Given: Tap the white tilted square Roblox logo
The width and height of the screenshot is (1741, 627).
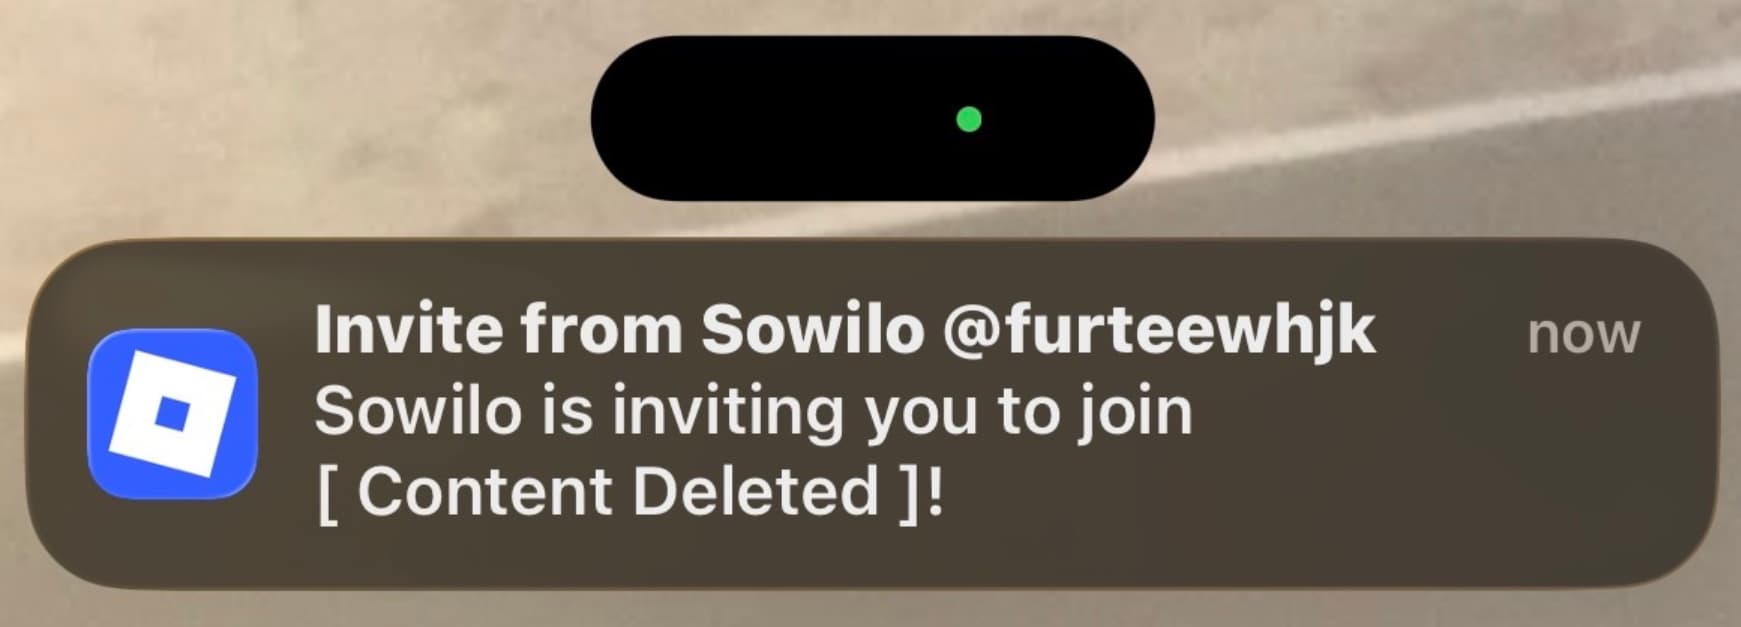Looking at the screenshot, I should click(172, 413).
